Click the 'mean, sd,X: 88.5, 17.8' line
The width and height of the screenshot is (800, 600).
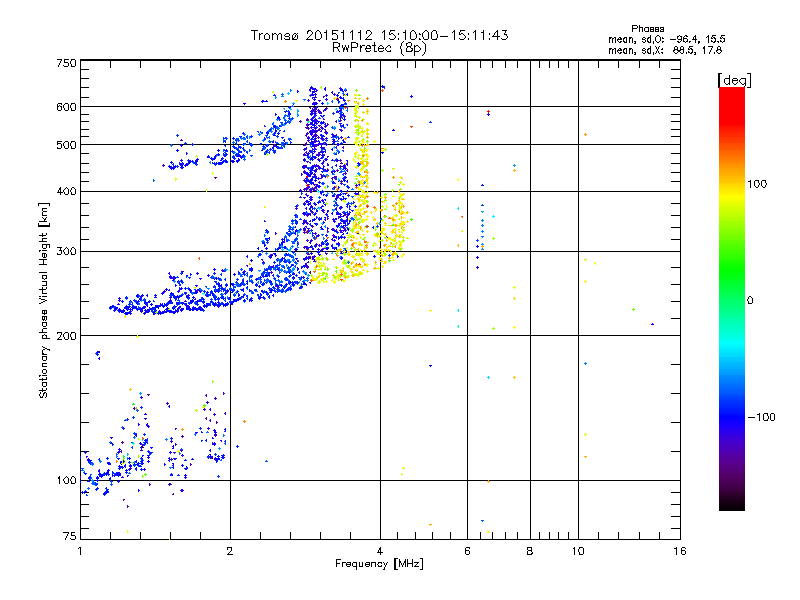(665, 50)
